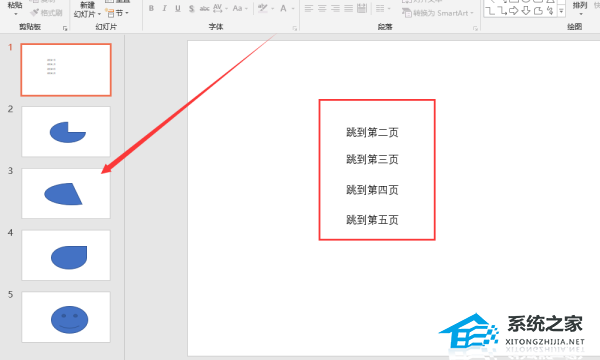Align text left in paragraph group

coord(309,8)
